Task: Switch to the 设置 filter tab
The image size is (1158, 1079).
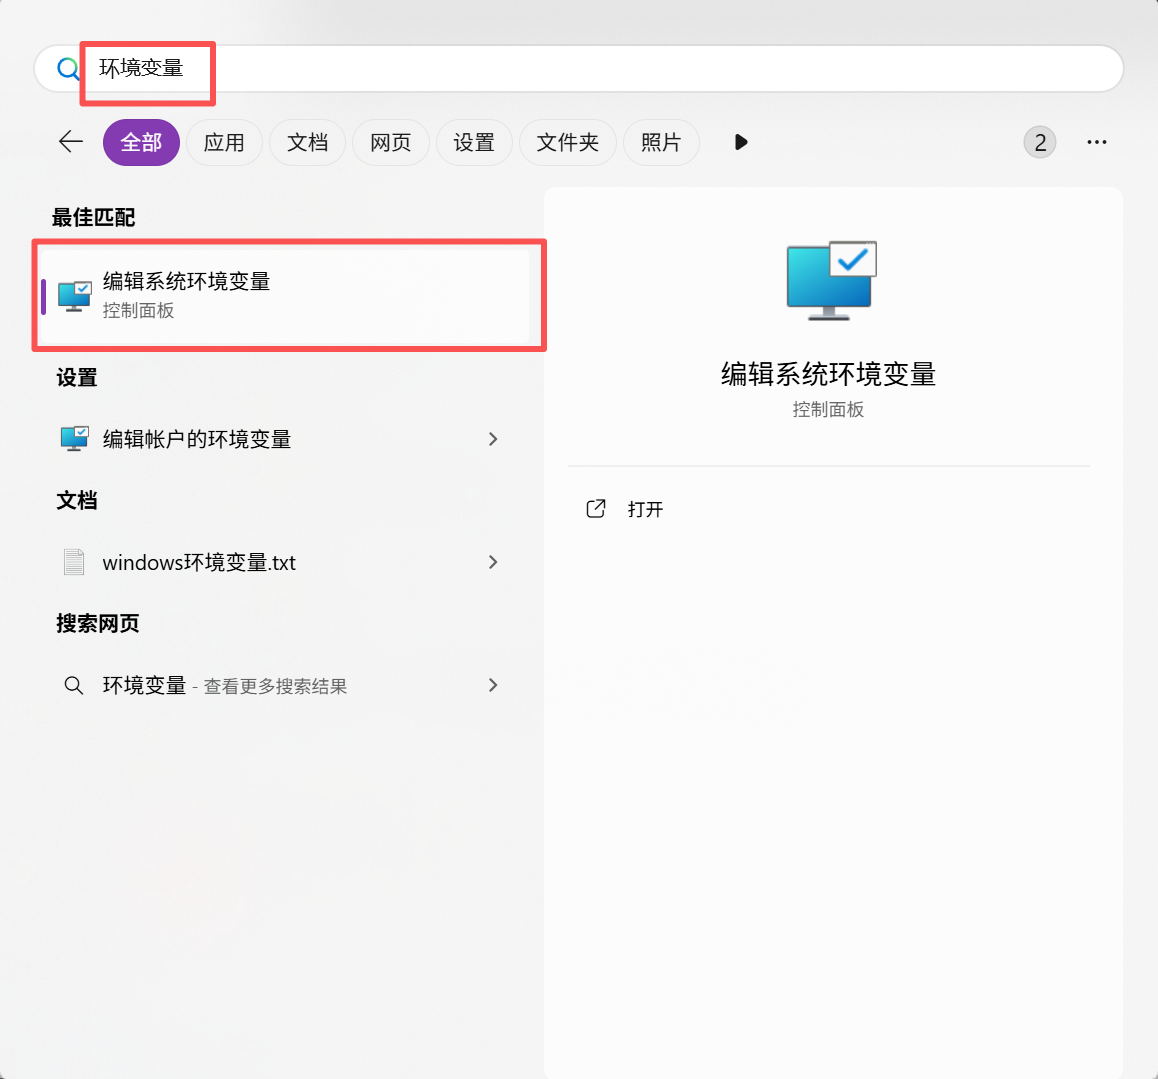Action: [474, 142]
